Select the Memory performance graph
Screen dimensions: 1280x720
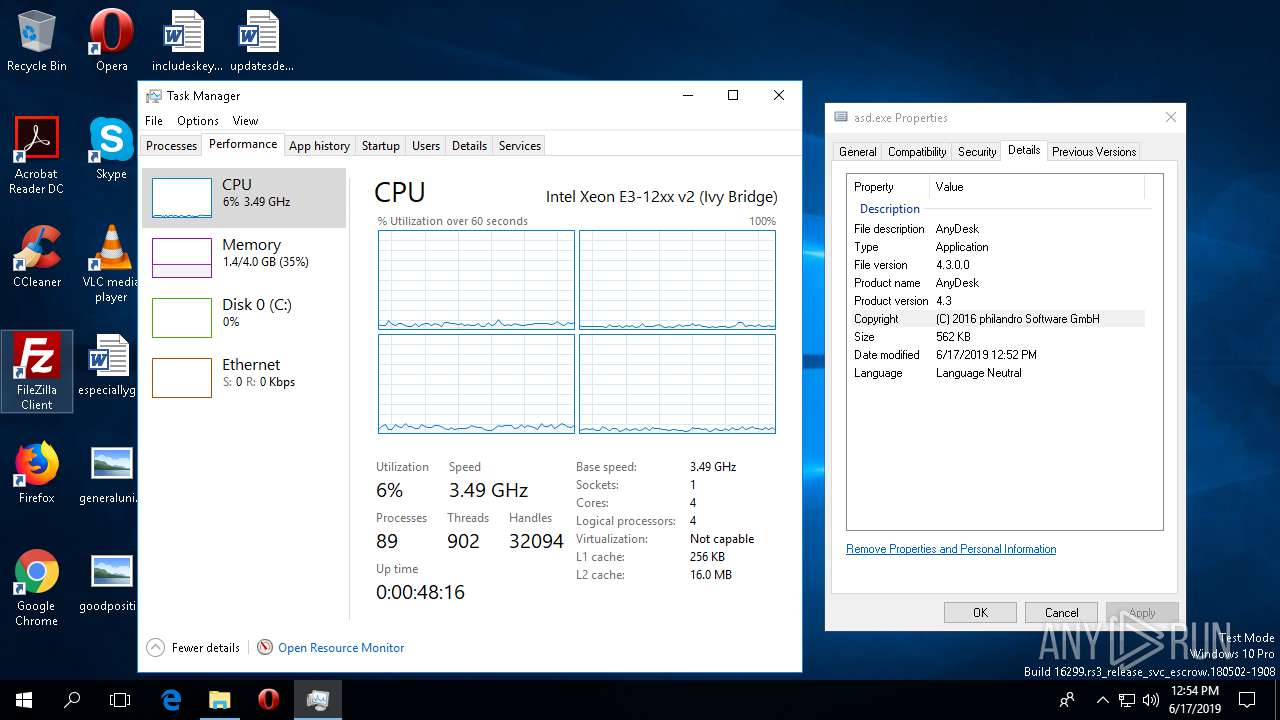pyautogui.click(x=244, y=258)
